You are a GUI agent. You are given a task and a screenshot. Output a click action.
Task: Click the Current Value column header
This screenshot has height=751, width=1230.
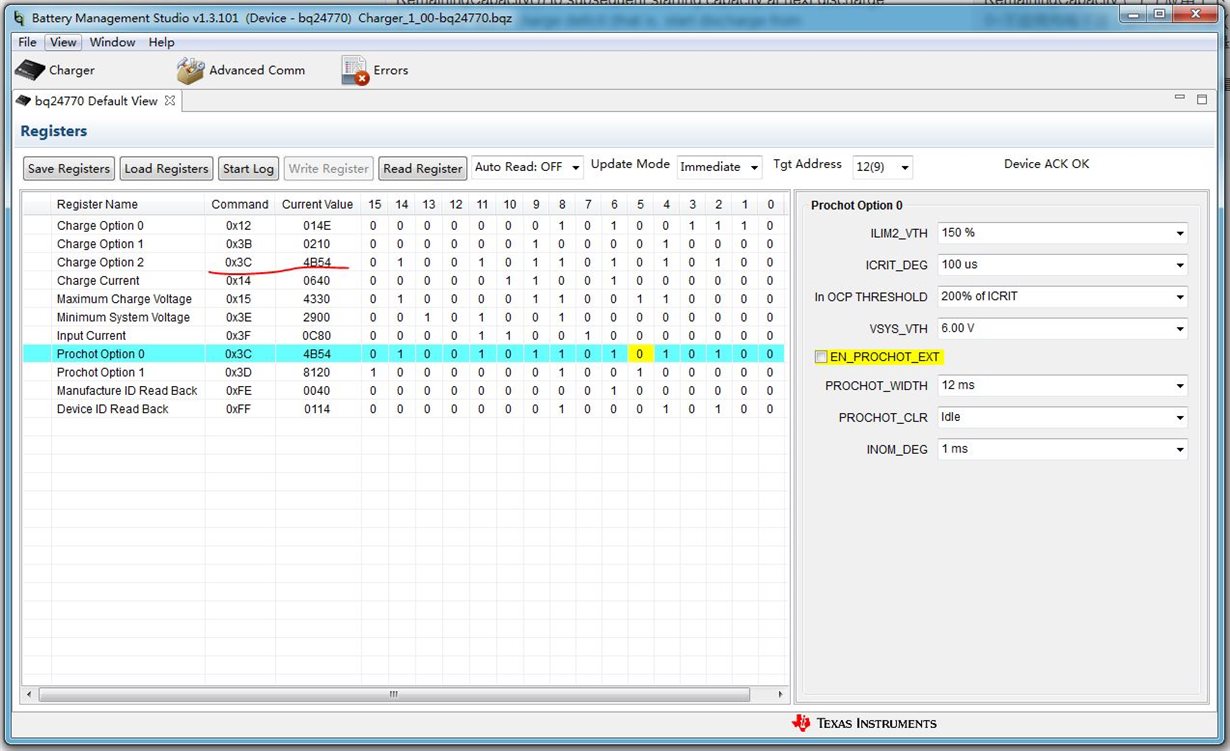pos(317,204)
